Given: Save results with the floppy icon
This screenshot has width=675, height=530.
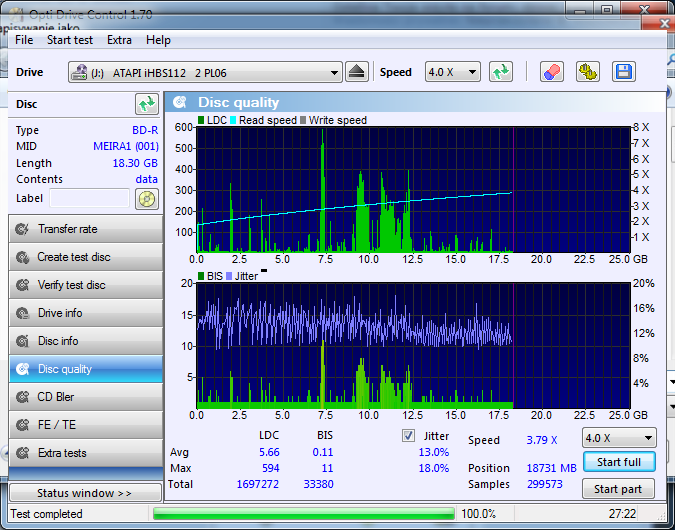Looking at the screenshot, I should [624, 72].
